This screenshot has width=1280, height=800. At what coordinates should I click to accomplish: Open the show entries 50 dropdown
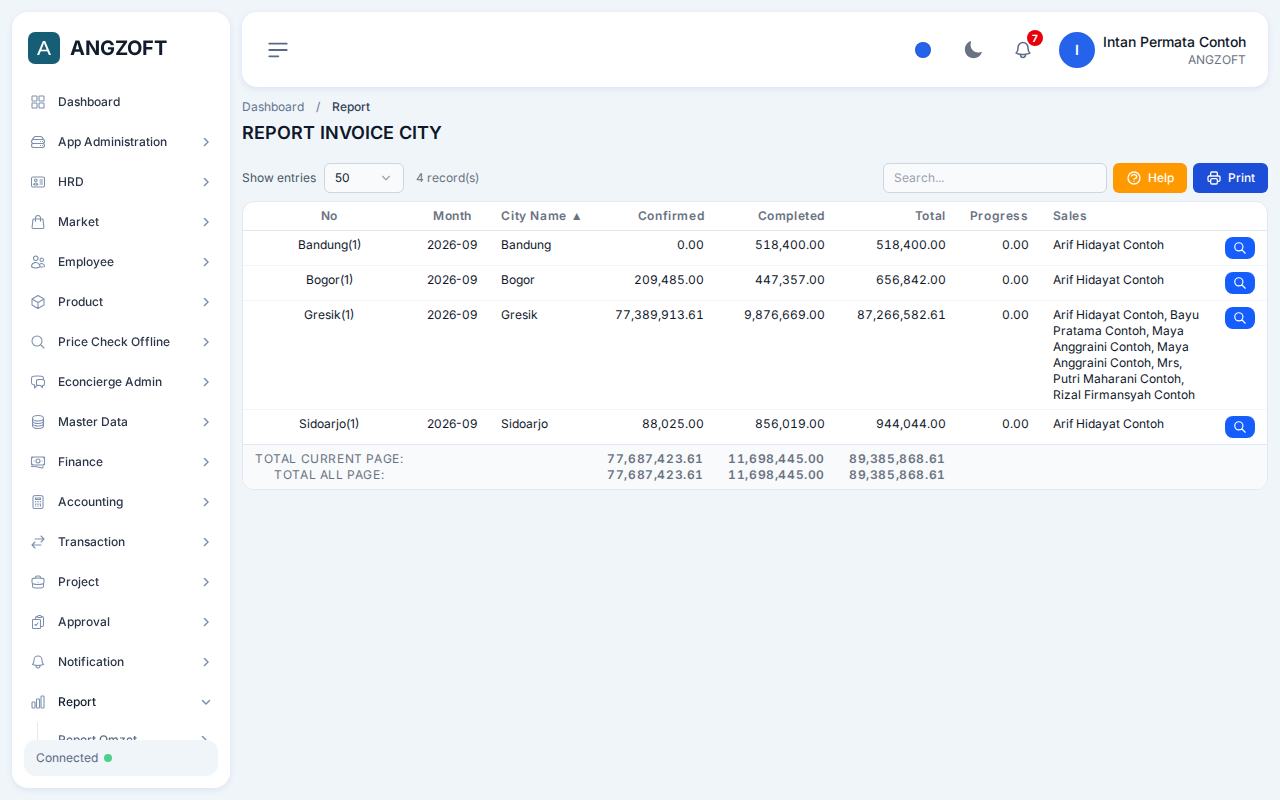(364, 178)
